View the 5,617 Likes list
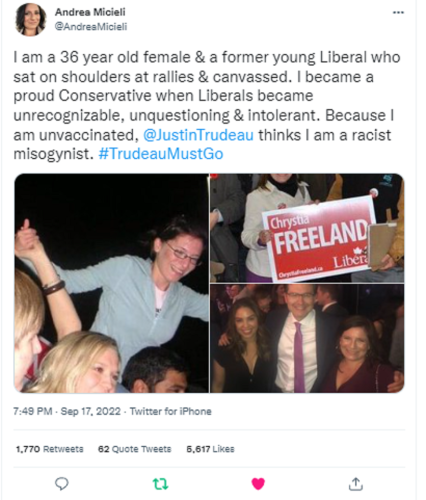The image size is (426, 500). coord(210,449)
